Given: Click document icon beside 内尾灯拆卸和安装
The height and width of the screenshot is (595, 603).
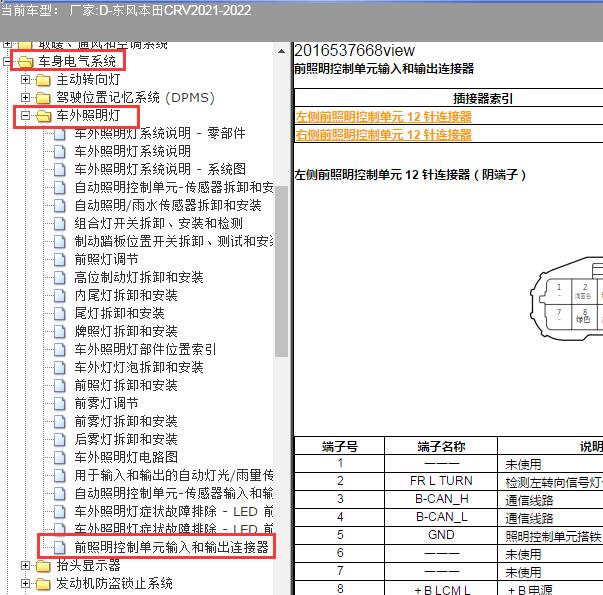Looking at the screenshot, I should pos(60,296).
